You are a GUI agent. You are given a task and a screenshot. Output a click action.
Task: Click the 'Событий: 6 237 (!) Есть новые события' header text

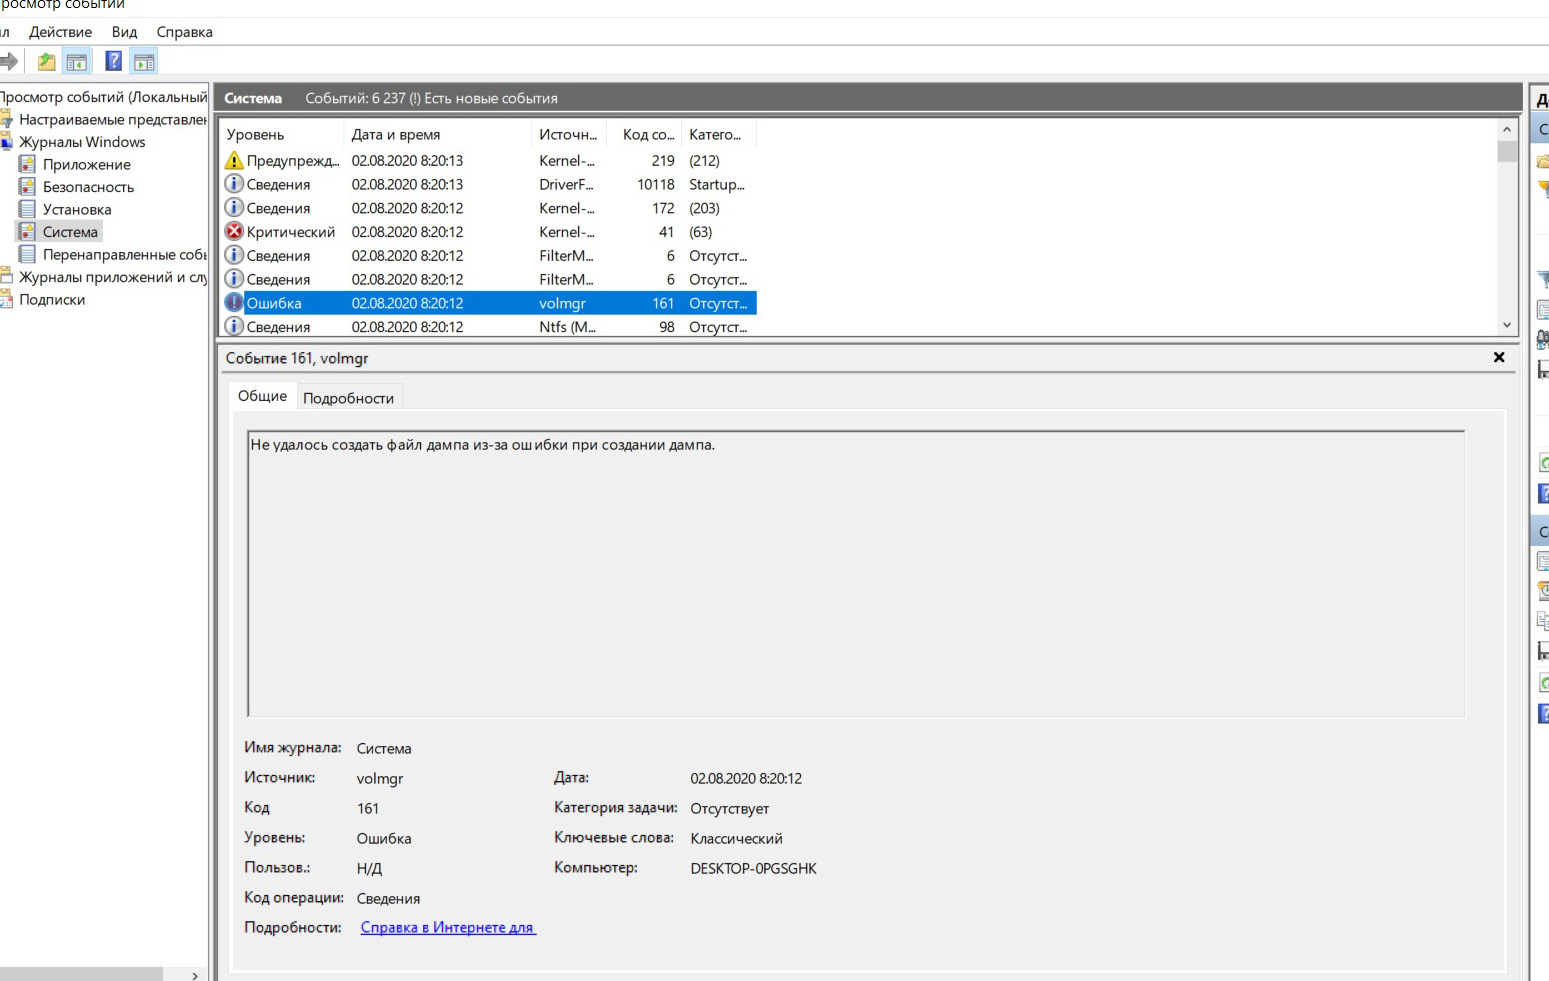[x=431, y=98]
